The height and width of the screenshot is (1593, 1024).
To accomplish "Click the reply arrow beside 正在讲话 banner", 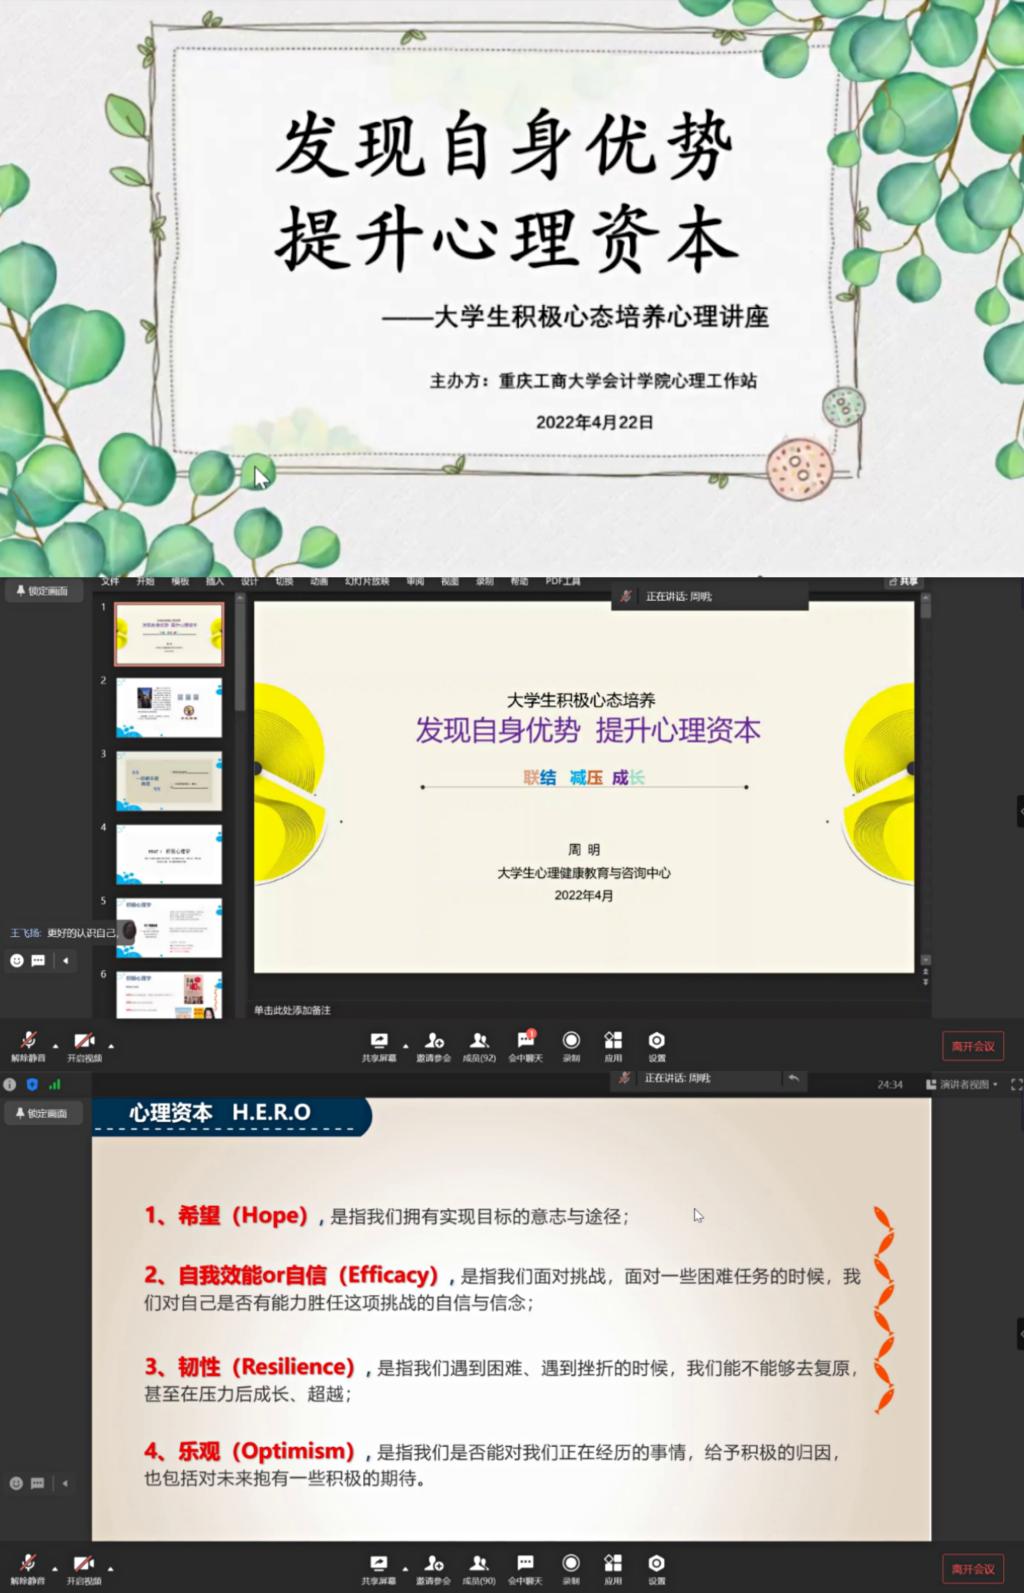I will click(x=793, y=1078).
